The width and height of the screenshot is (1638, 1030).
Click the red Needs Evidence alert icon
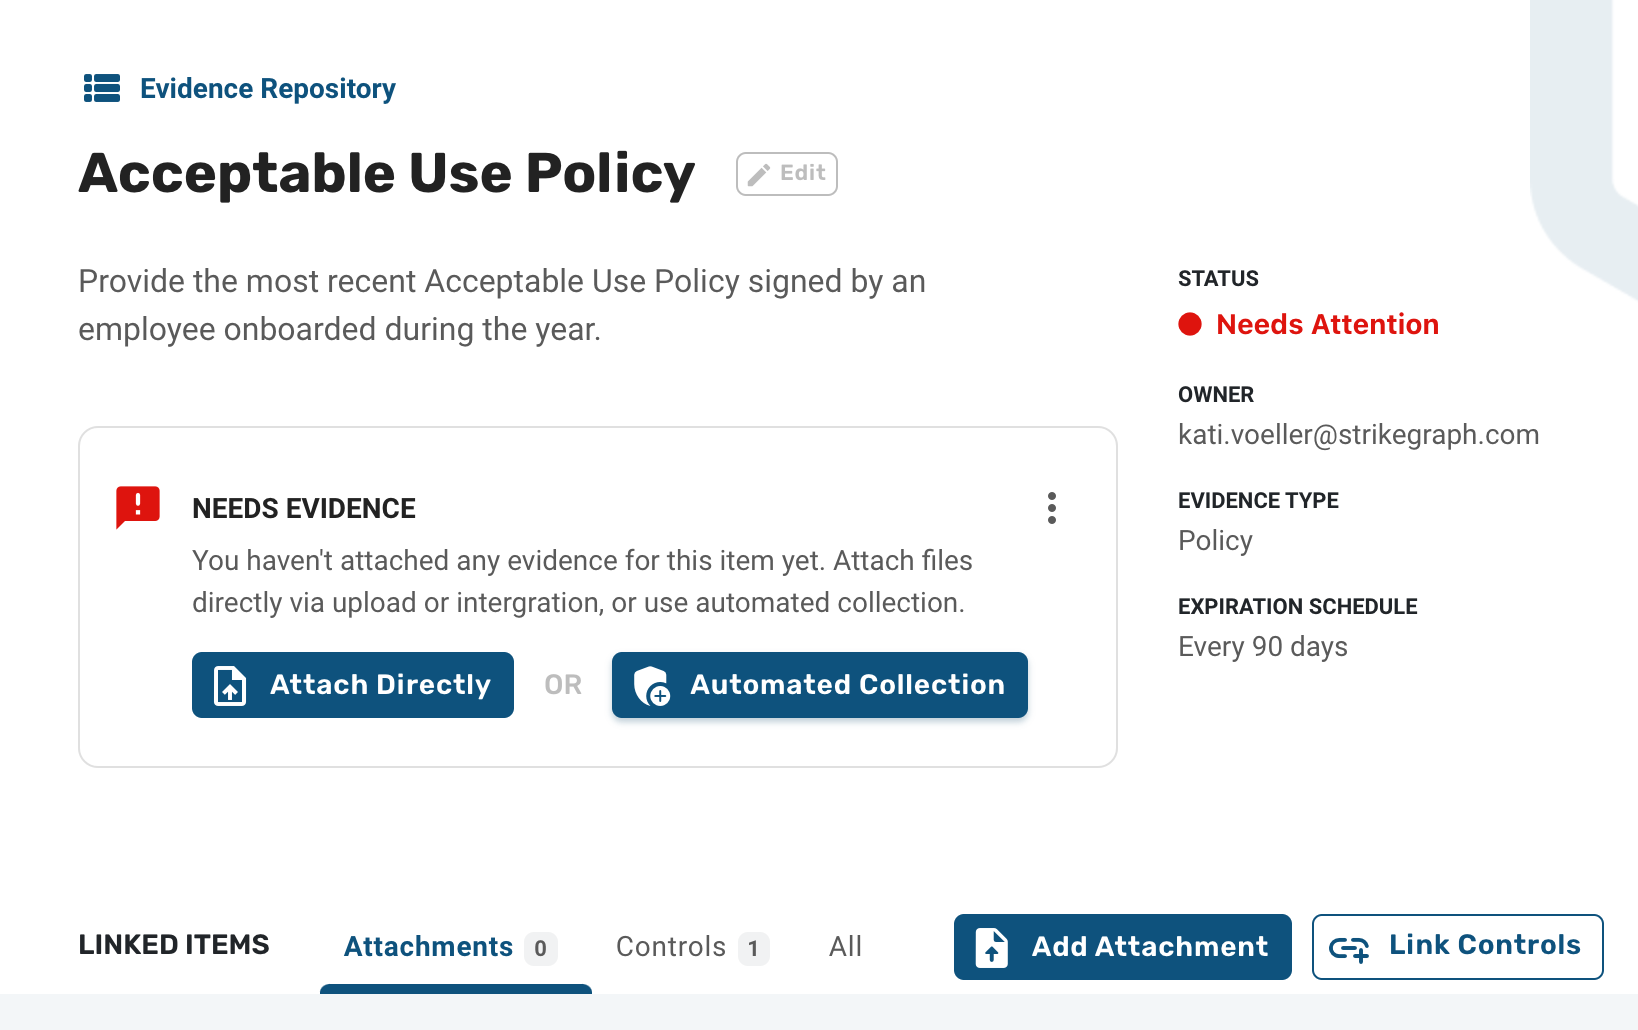(x=138, y=507)
